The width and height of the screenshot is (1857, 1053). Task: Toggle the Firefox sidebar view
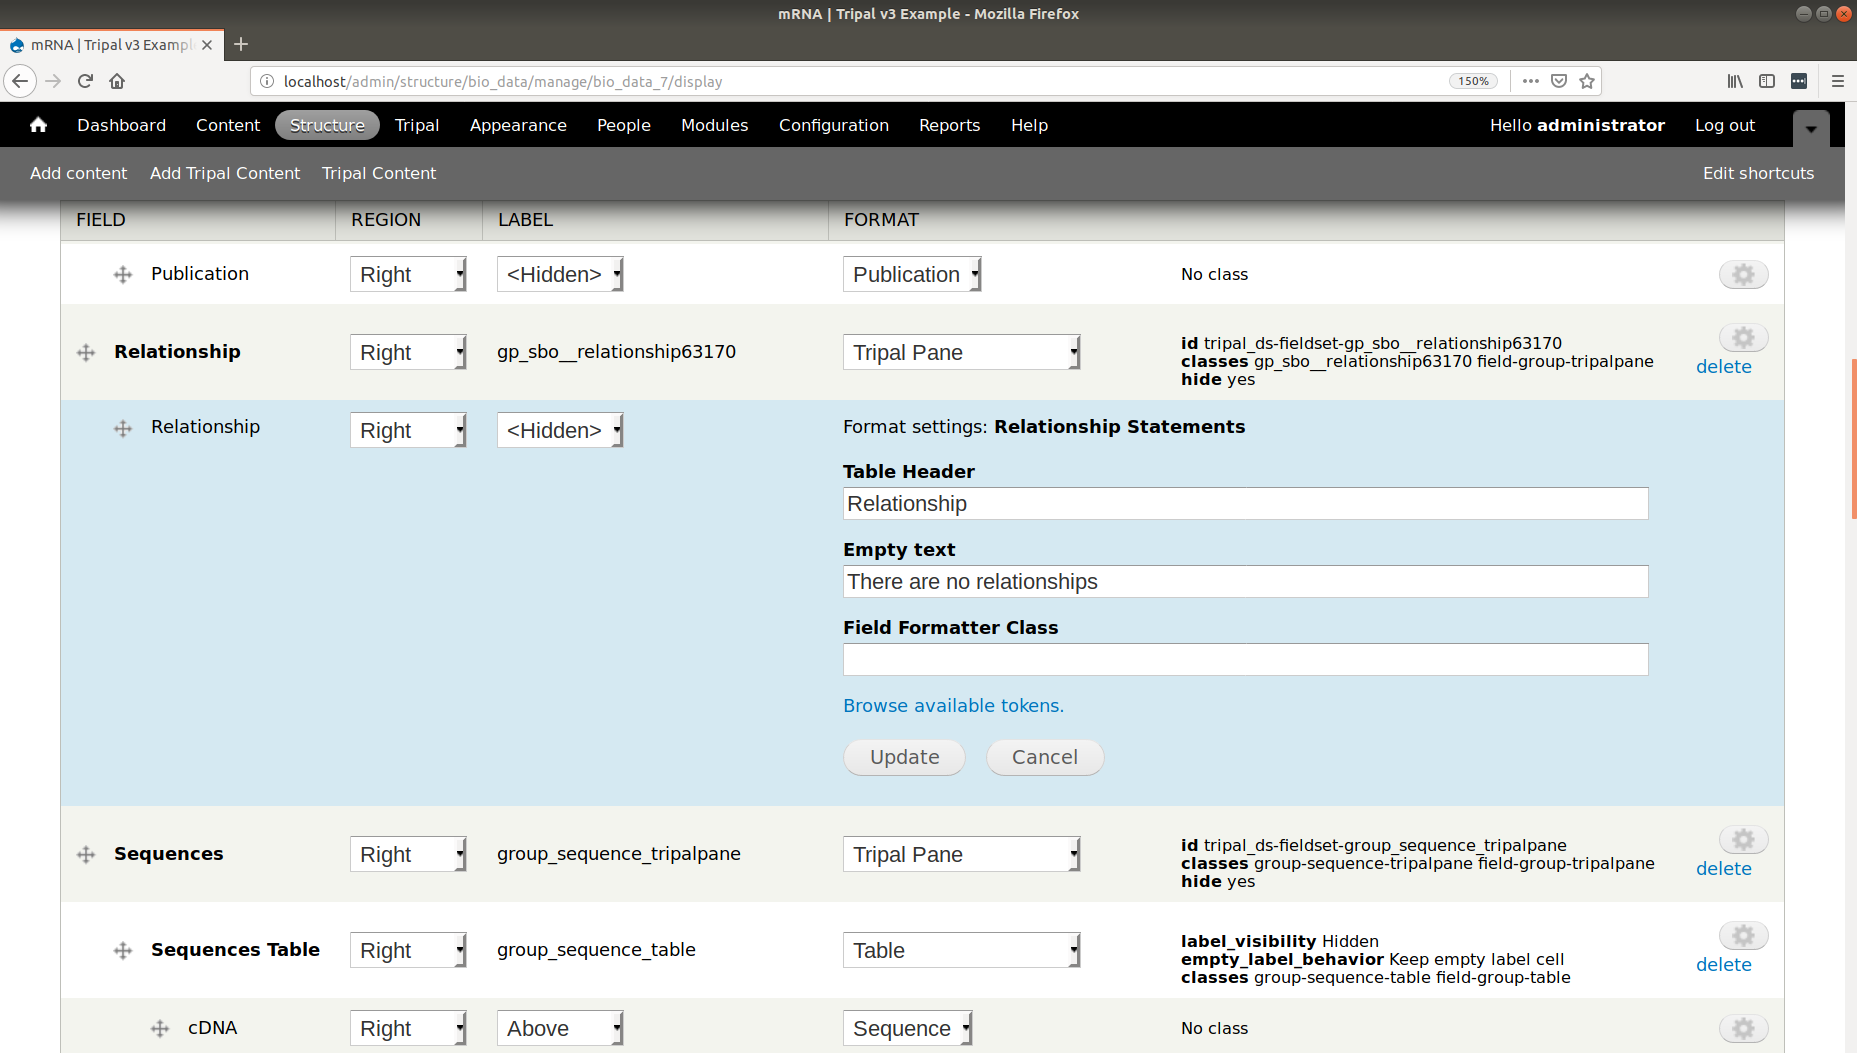coord(1767,81)
